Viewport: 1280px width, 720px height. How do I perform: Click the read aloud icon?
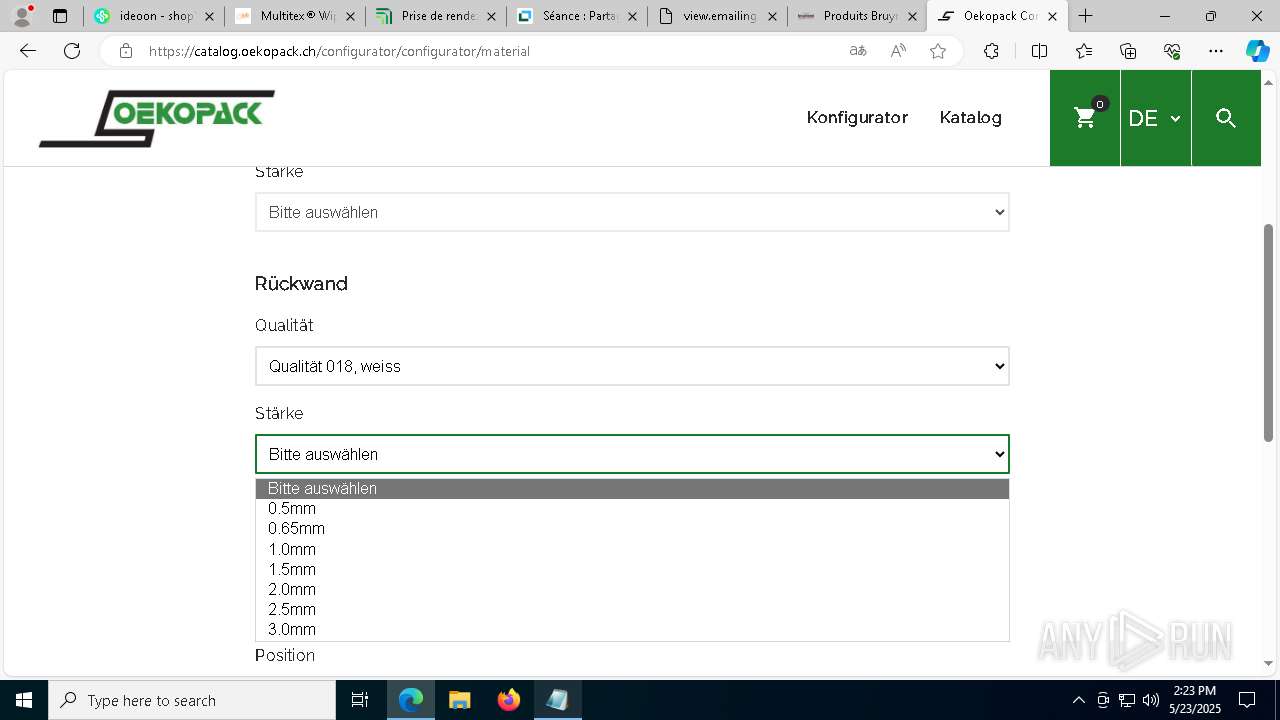click(898, 51)
